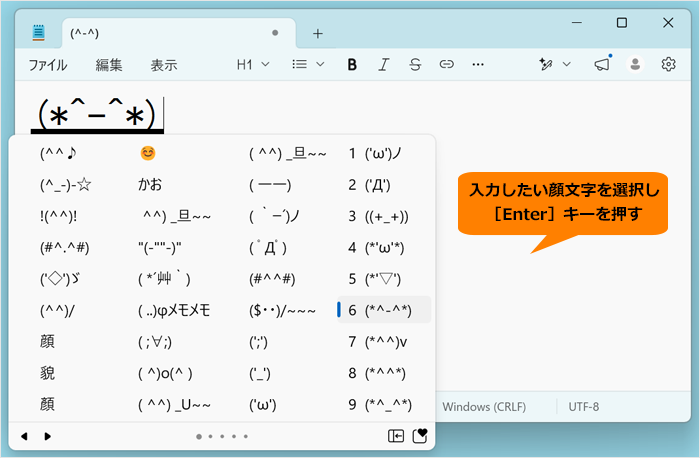Viewport: 700px width, 458px height.
Task: Select the (';') kaomoji
Action: click(258, 342)
